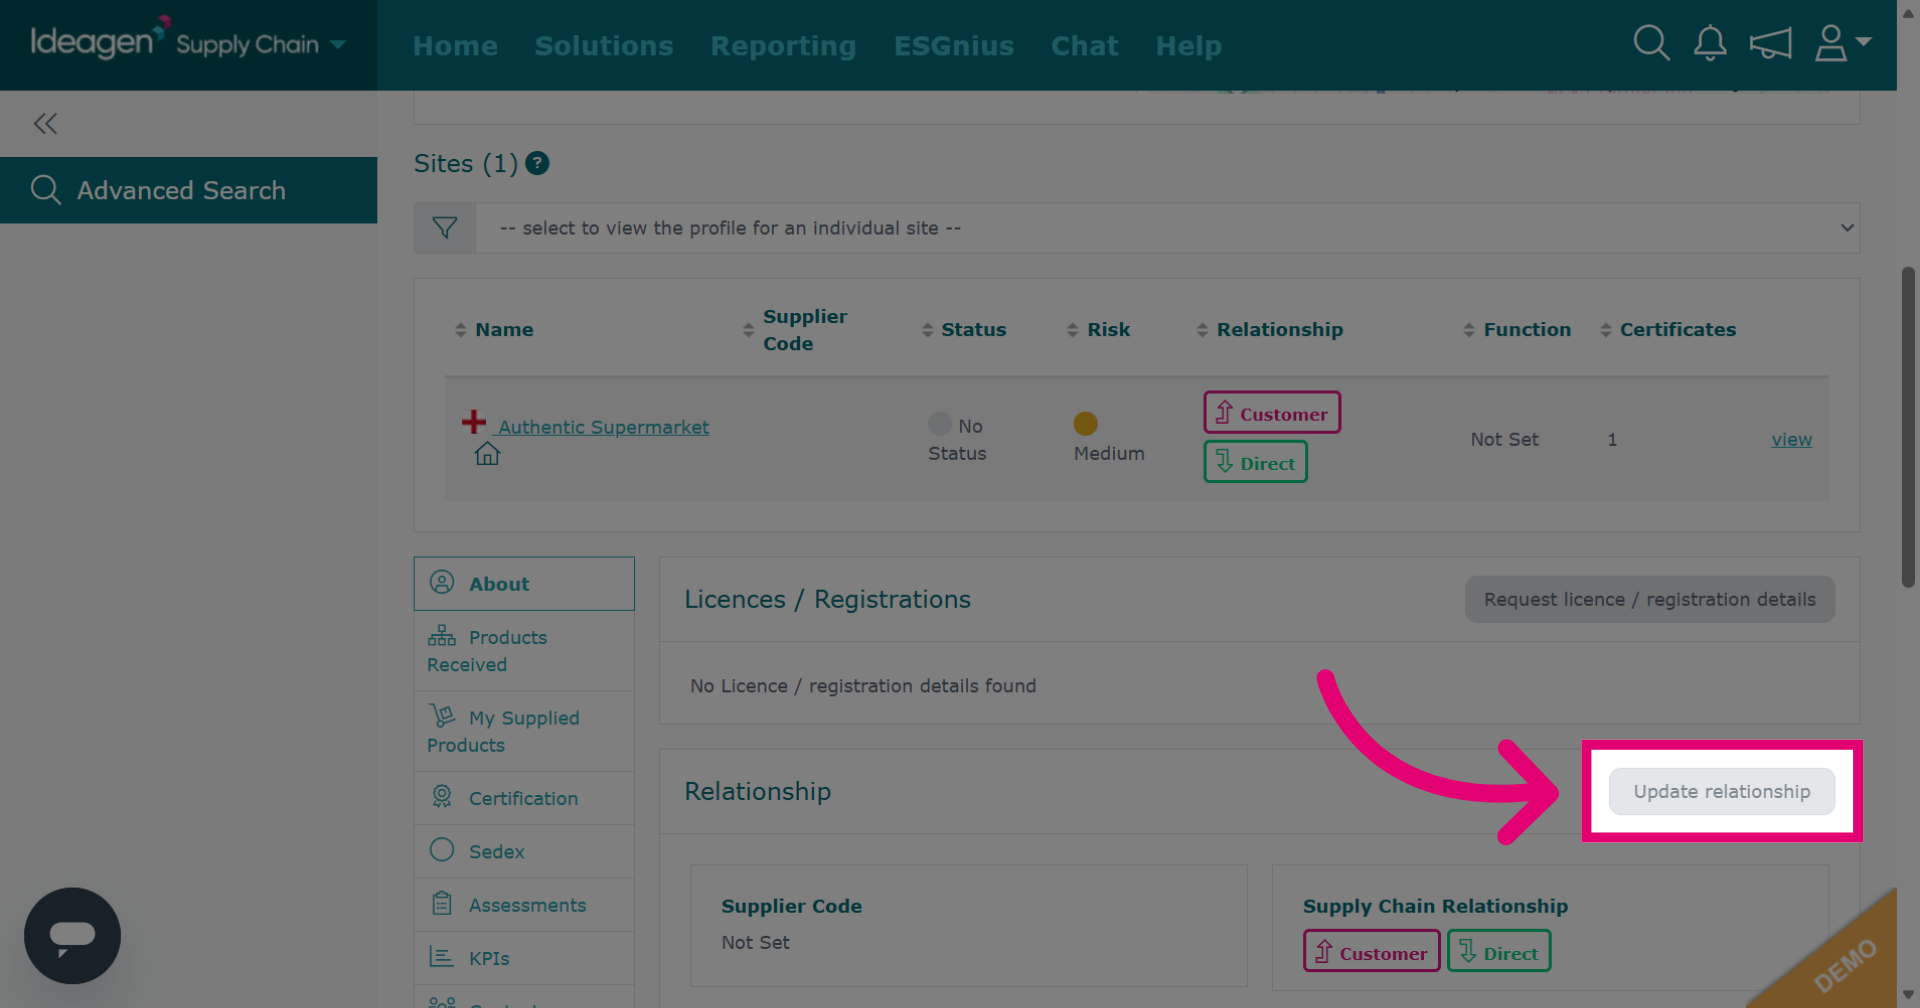Sort table by Status column
This screenshot has height=1008, width=1920.
(964, 329)
